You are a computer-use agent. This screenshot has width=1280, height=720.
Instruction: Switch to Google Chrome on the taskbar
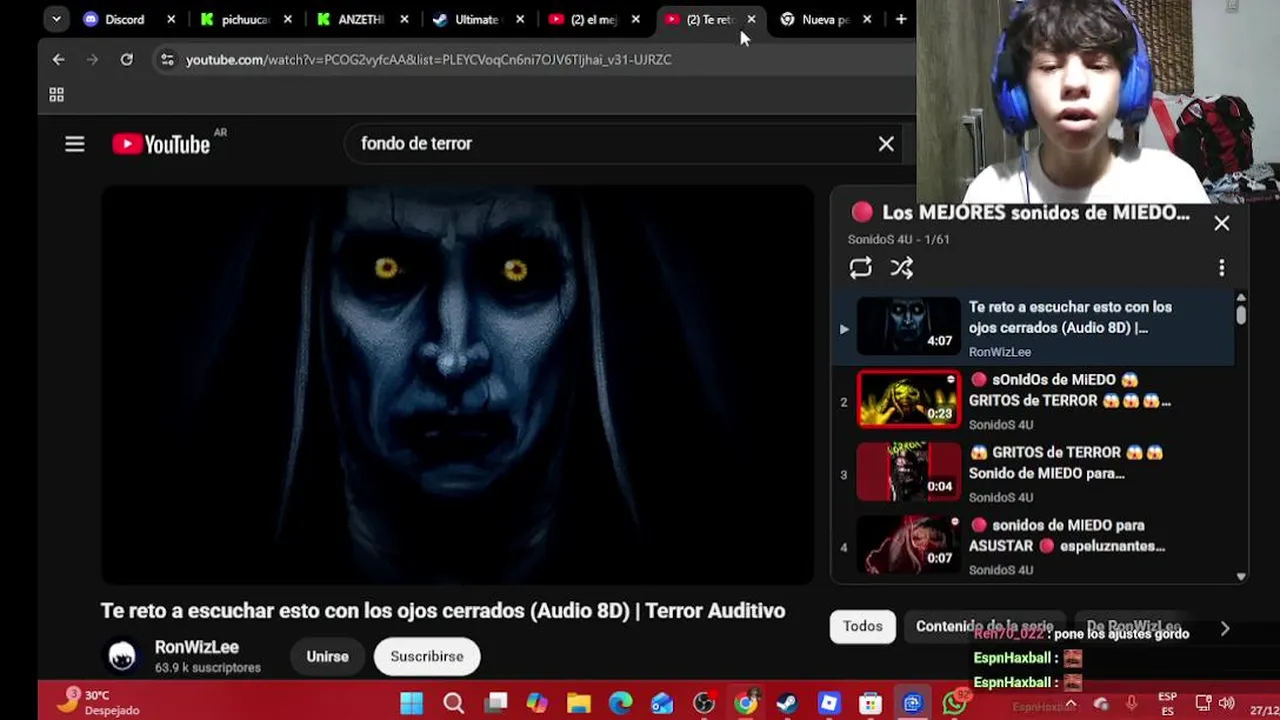746,703
